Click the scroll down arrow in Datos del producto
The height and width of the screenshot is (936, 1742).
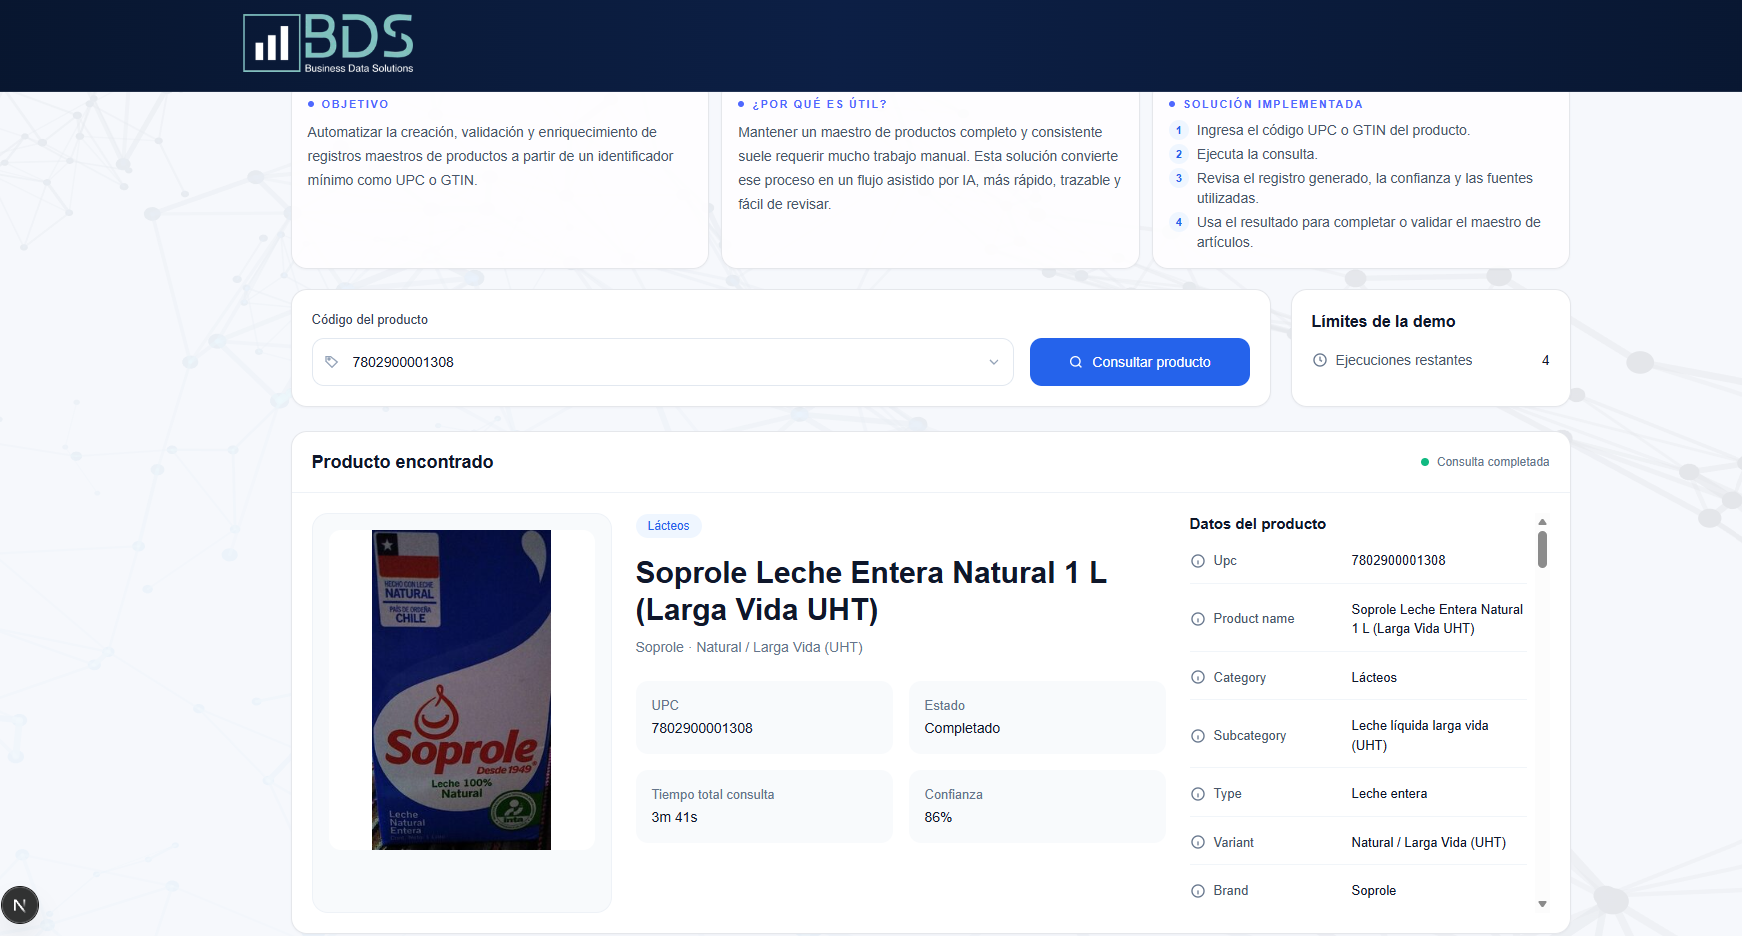(1542, 904)
